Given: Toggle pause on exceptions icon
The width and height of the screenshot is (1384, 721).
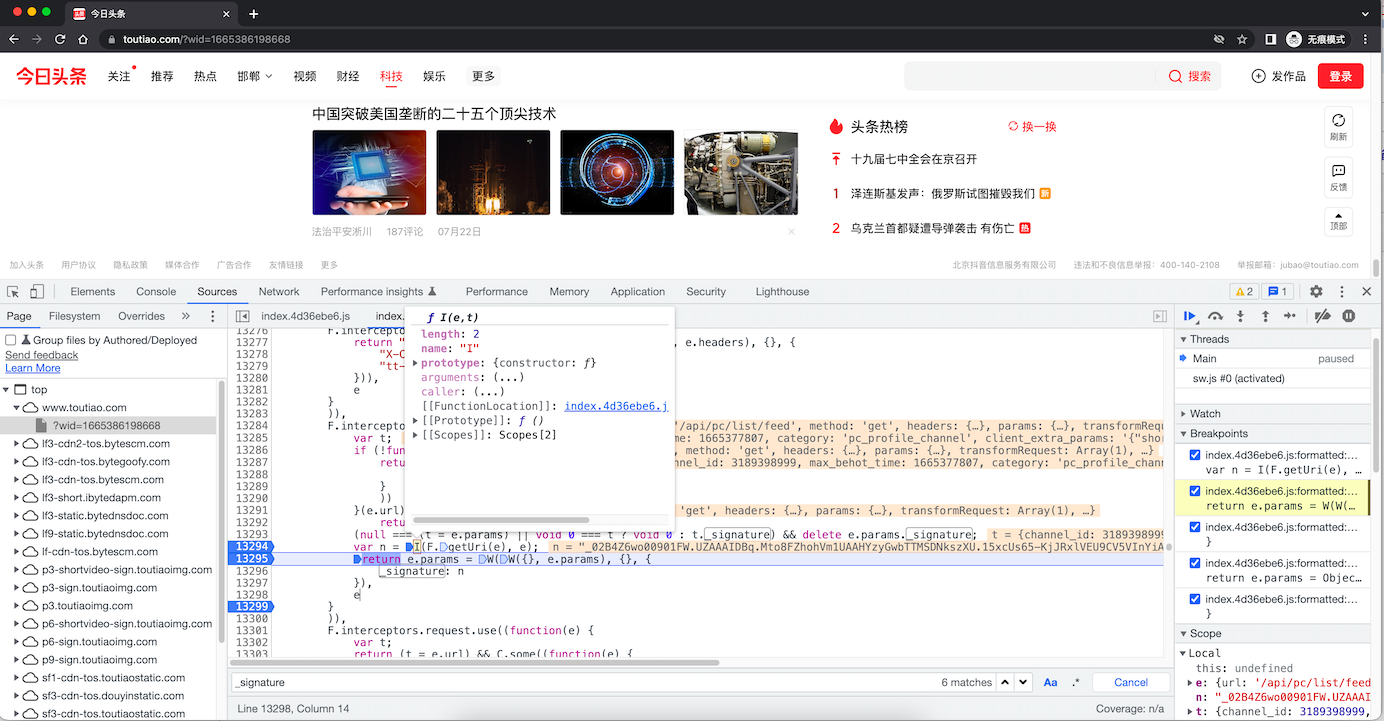Looking at the screenshot, I should (x=1349, y=316).
